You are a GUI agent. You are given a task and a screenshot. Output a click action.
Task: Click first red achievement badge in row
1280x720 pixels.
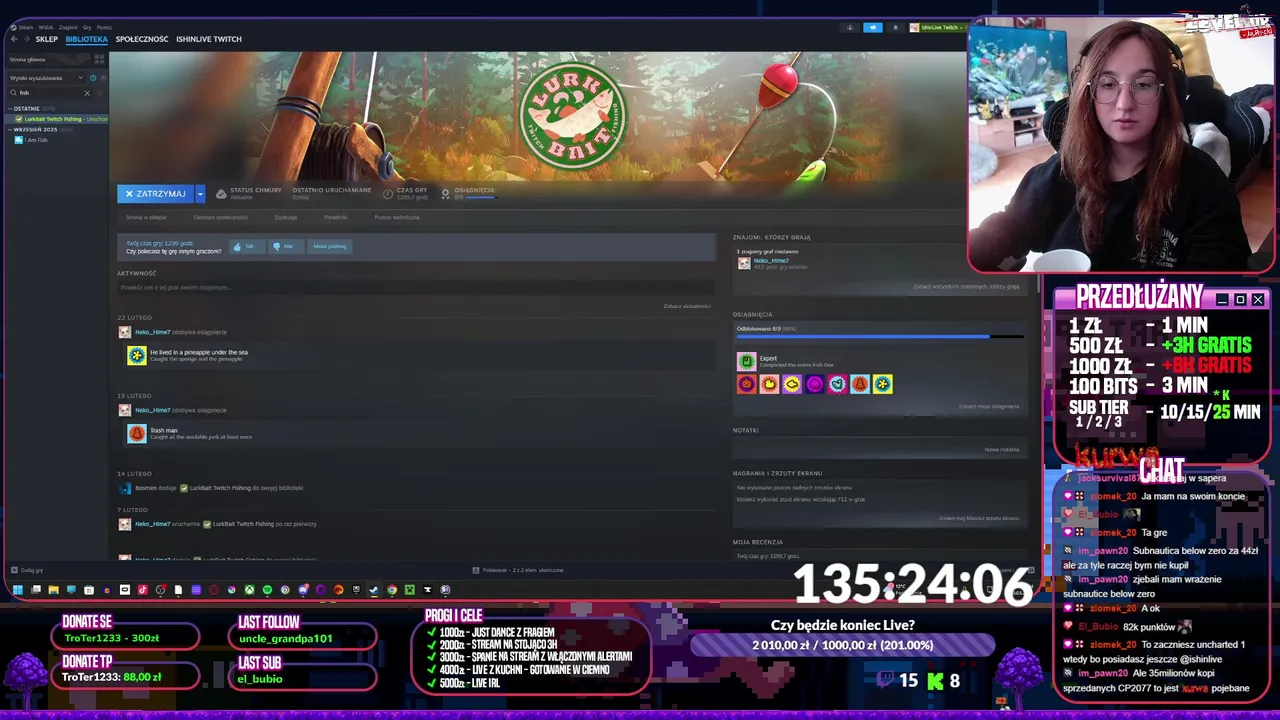(x=746, y=384)
